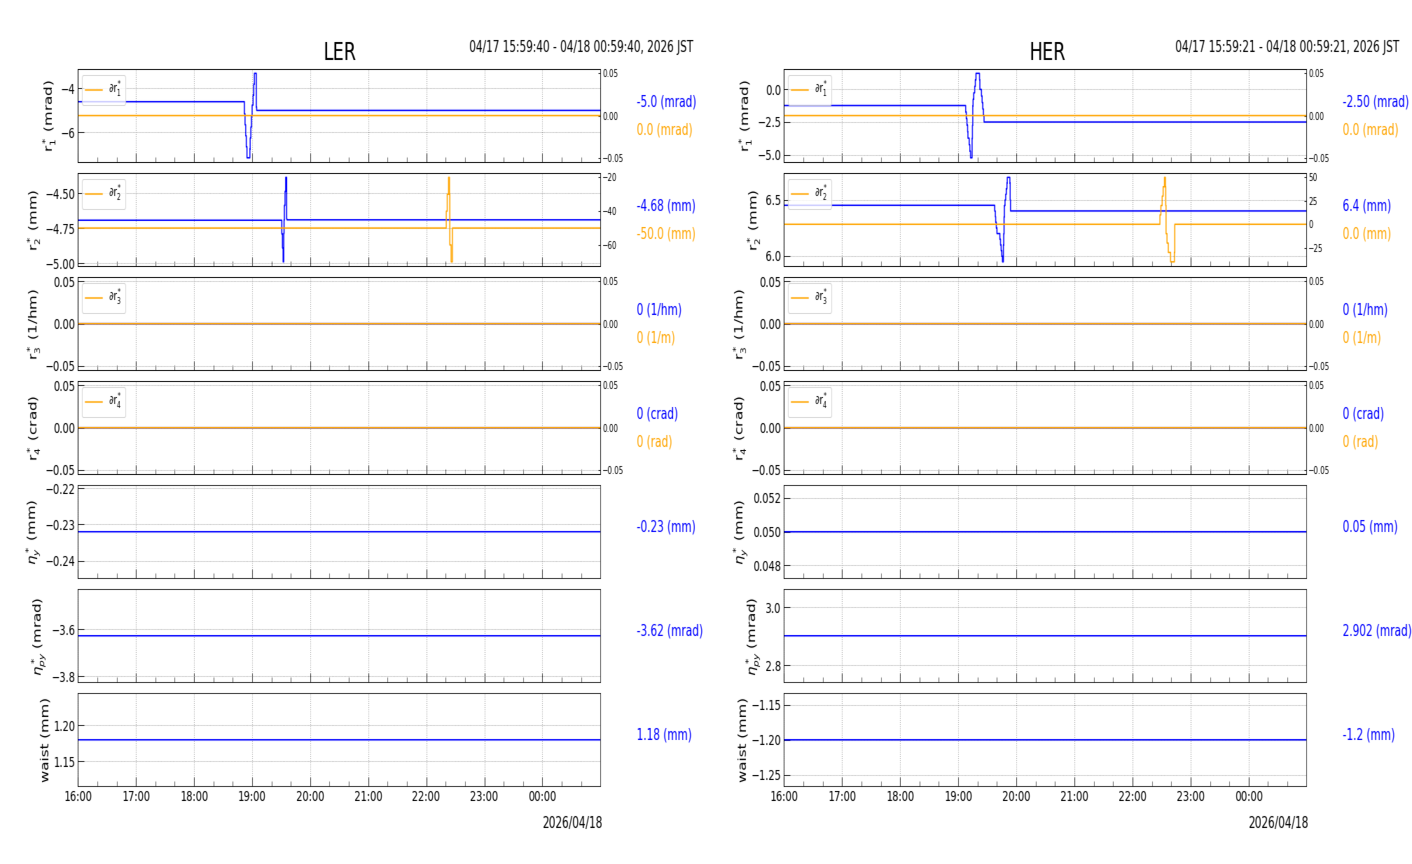1412x864 pixels.
Task: Click the LER 0 (rad) value
Action: click(654, 442)
